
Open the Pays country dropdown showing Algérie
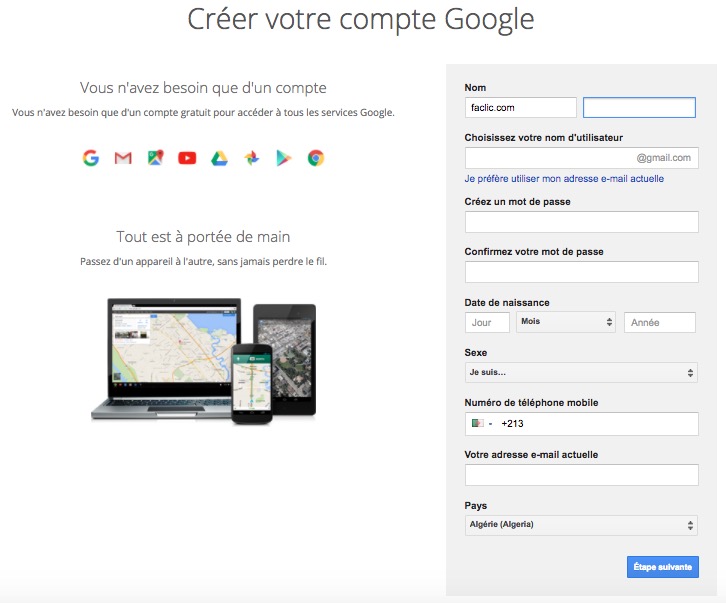click(x=581, y=525)
